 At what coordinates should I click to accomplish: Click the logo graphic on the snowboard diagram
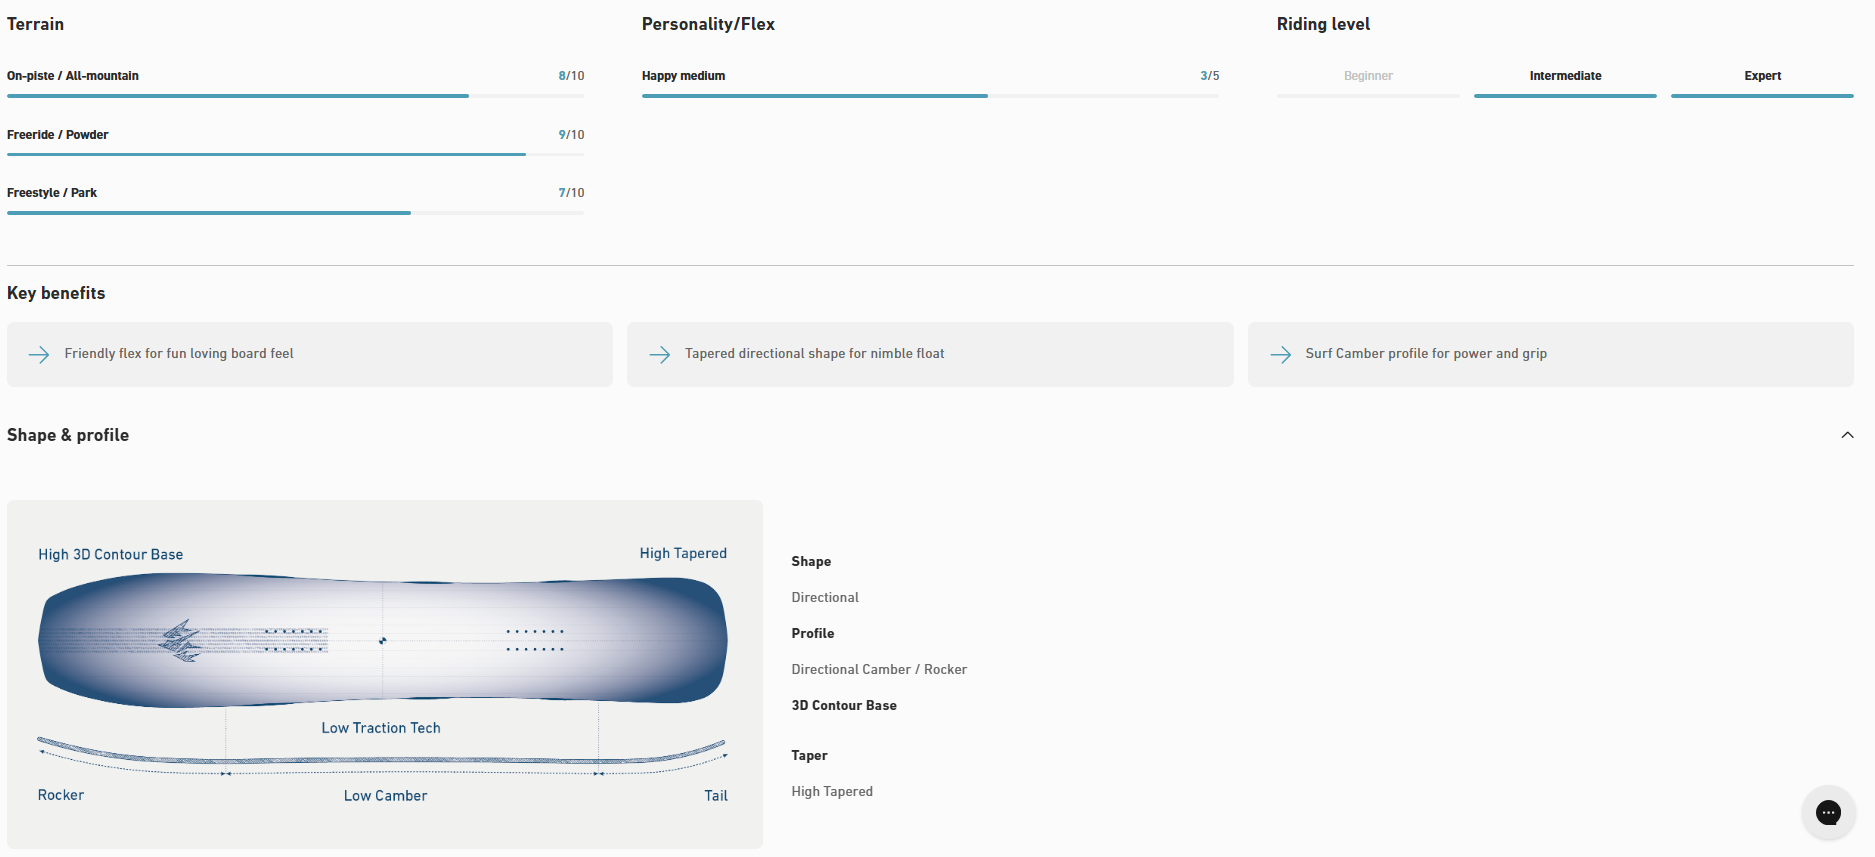coord(182,641)
